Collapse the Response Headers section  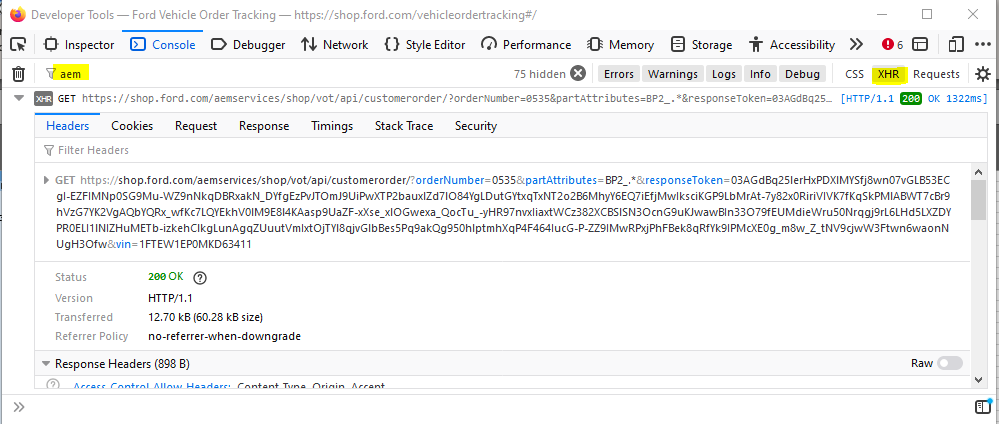46,364
